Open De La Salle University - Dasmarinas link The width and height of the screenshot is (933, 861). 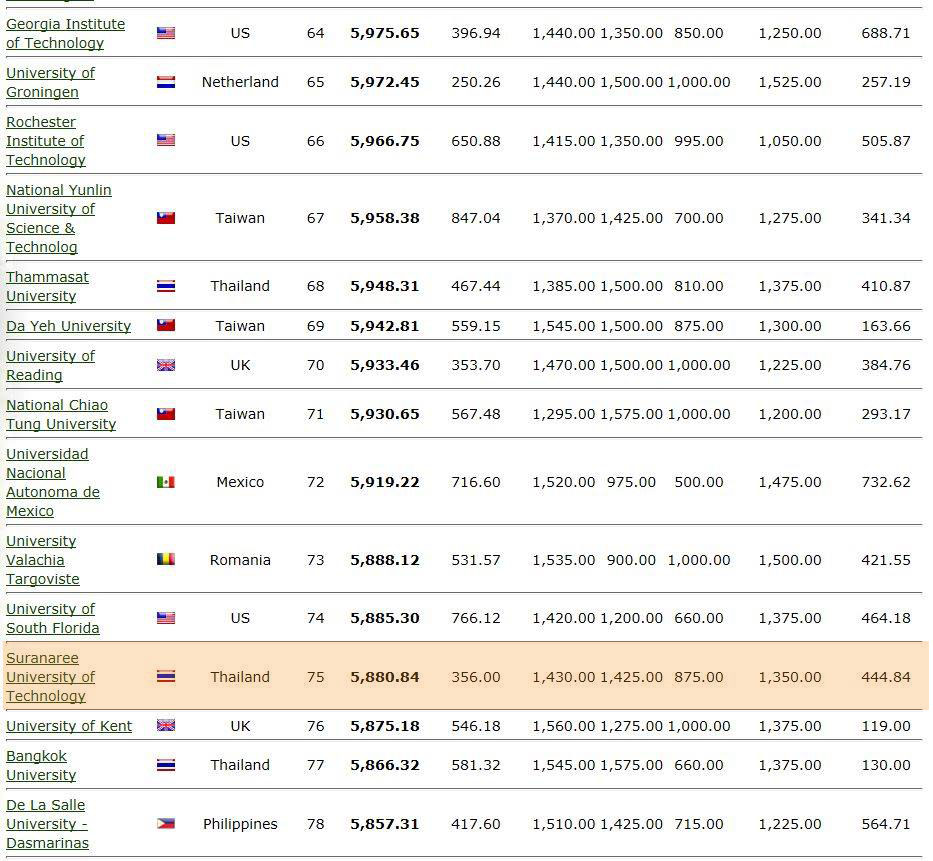tap(48, 824)
